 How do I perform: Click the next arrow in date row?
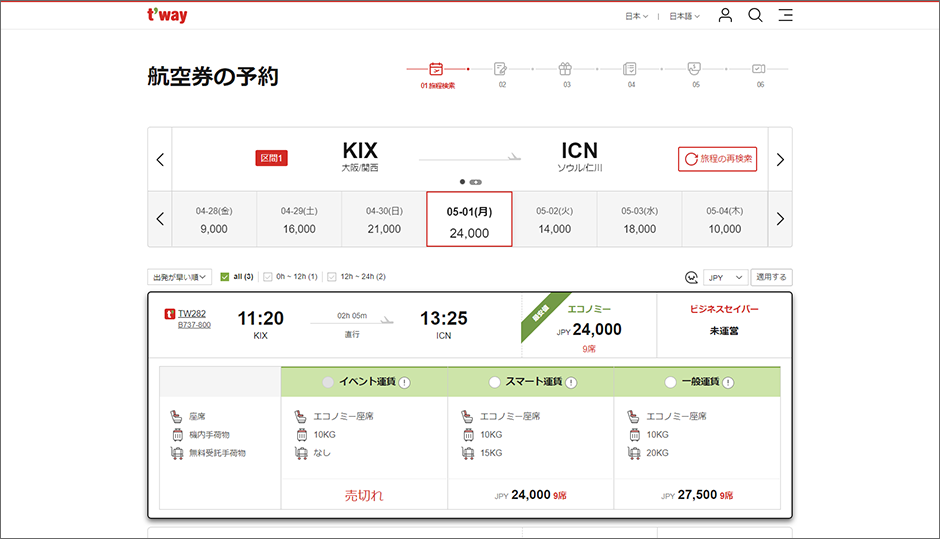click(780, 219)
